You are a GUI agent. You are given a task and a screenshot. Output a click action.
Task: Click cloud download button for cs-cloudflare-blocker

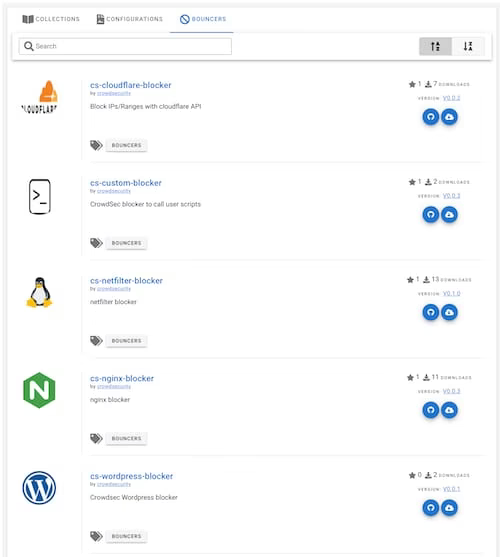[x=449, y=117]
